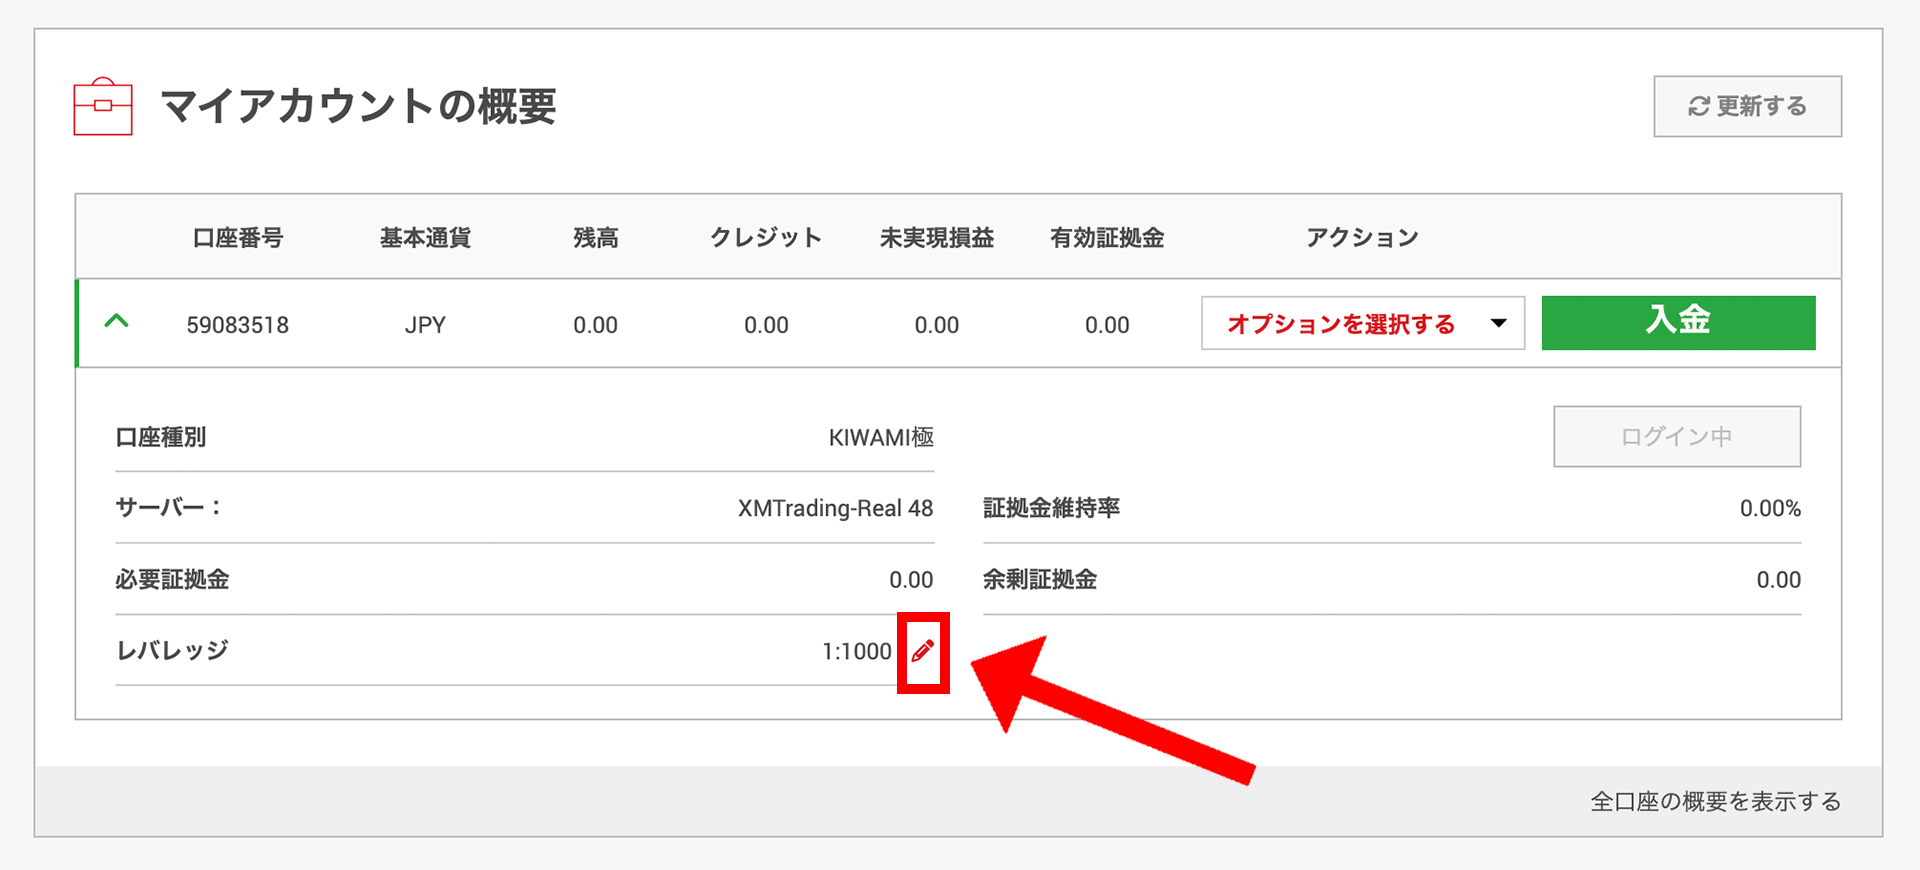
Task: Click the 未実現損益 column header
Action: click(x=936, y=238)
